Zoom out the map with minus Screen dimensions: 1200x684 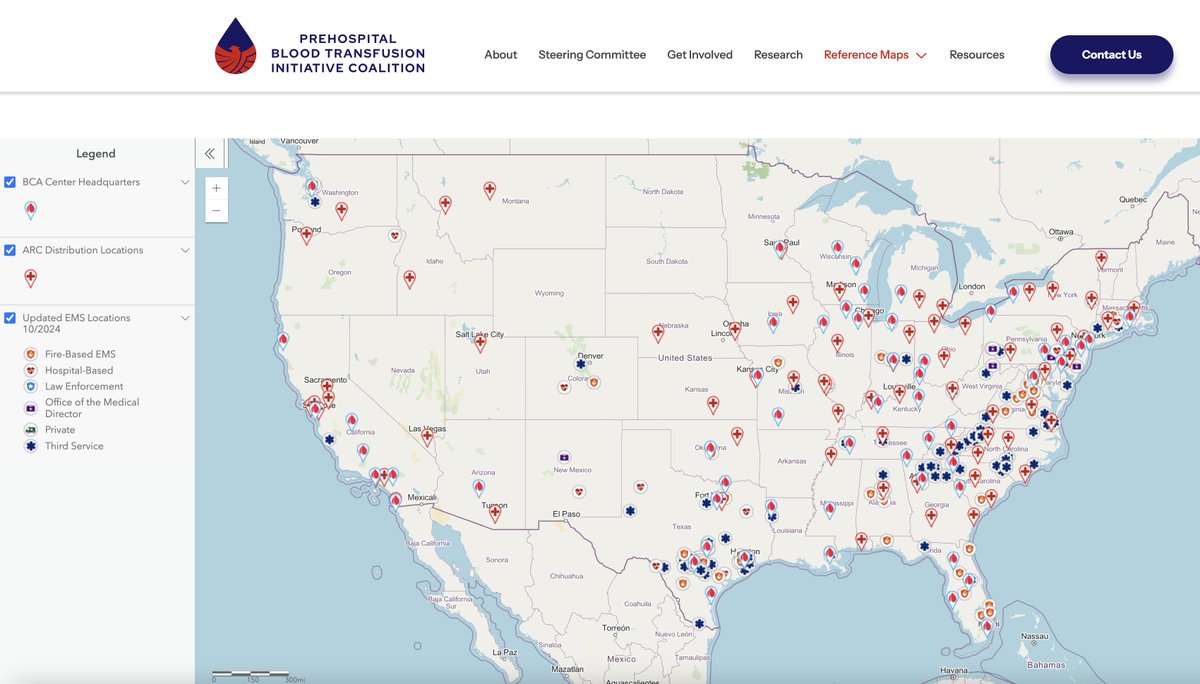point(216,211)
